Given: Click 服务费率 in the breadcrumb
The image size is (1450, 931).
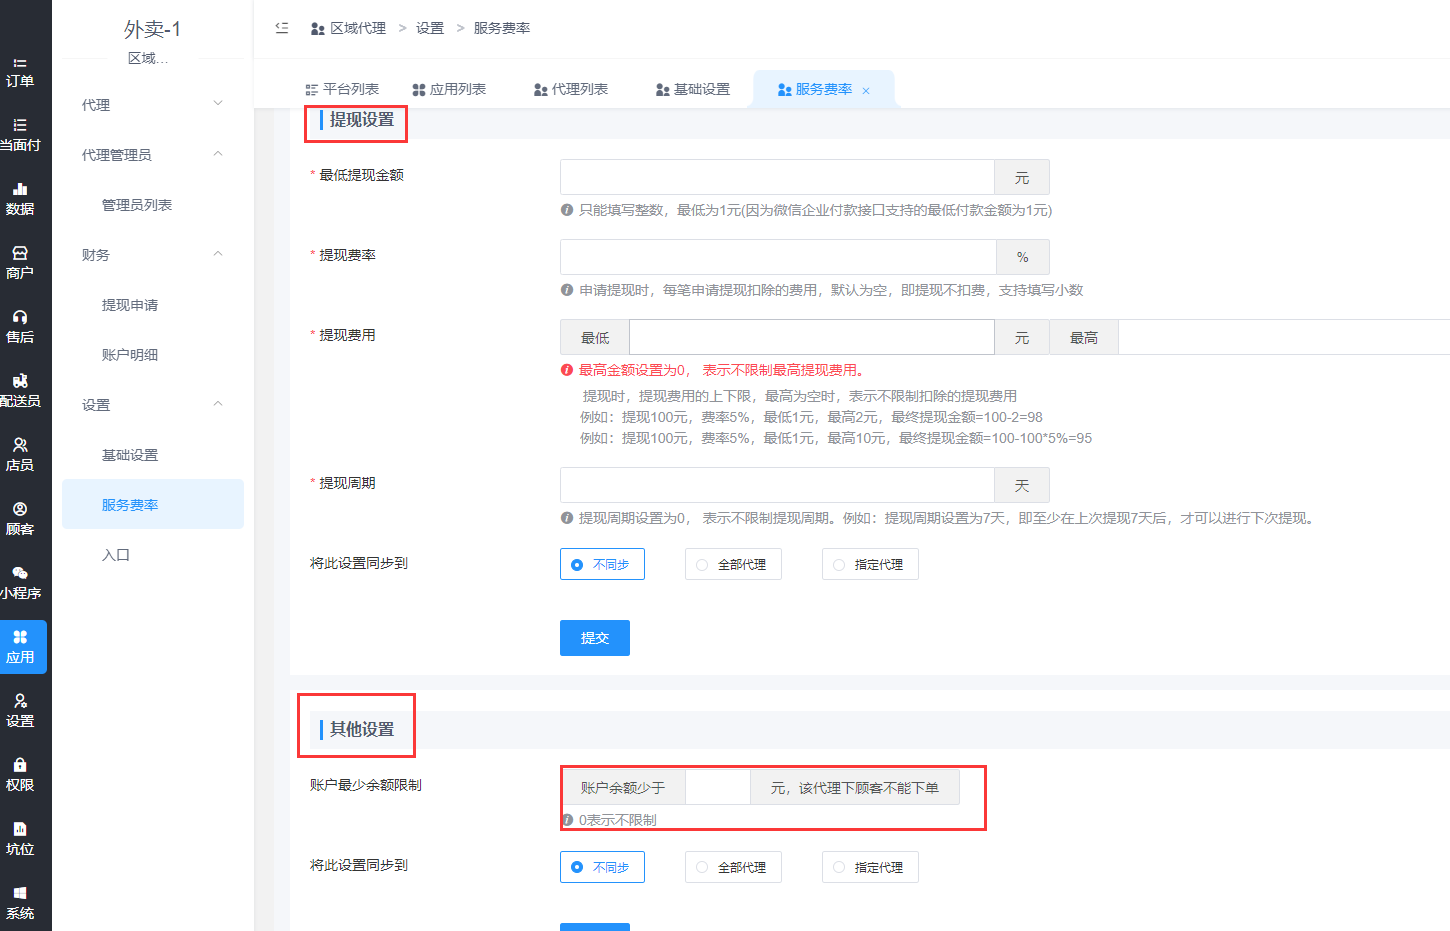Looking at the screenshot, I should pos(502,28).
